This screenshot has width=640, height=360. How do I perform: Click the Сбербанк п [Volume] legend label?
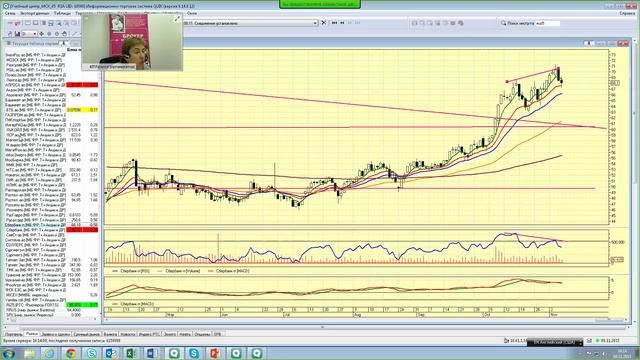[x=182, y=271]
